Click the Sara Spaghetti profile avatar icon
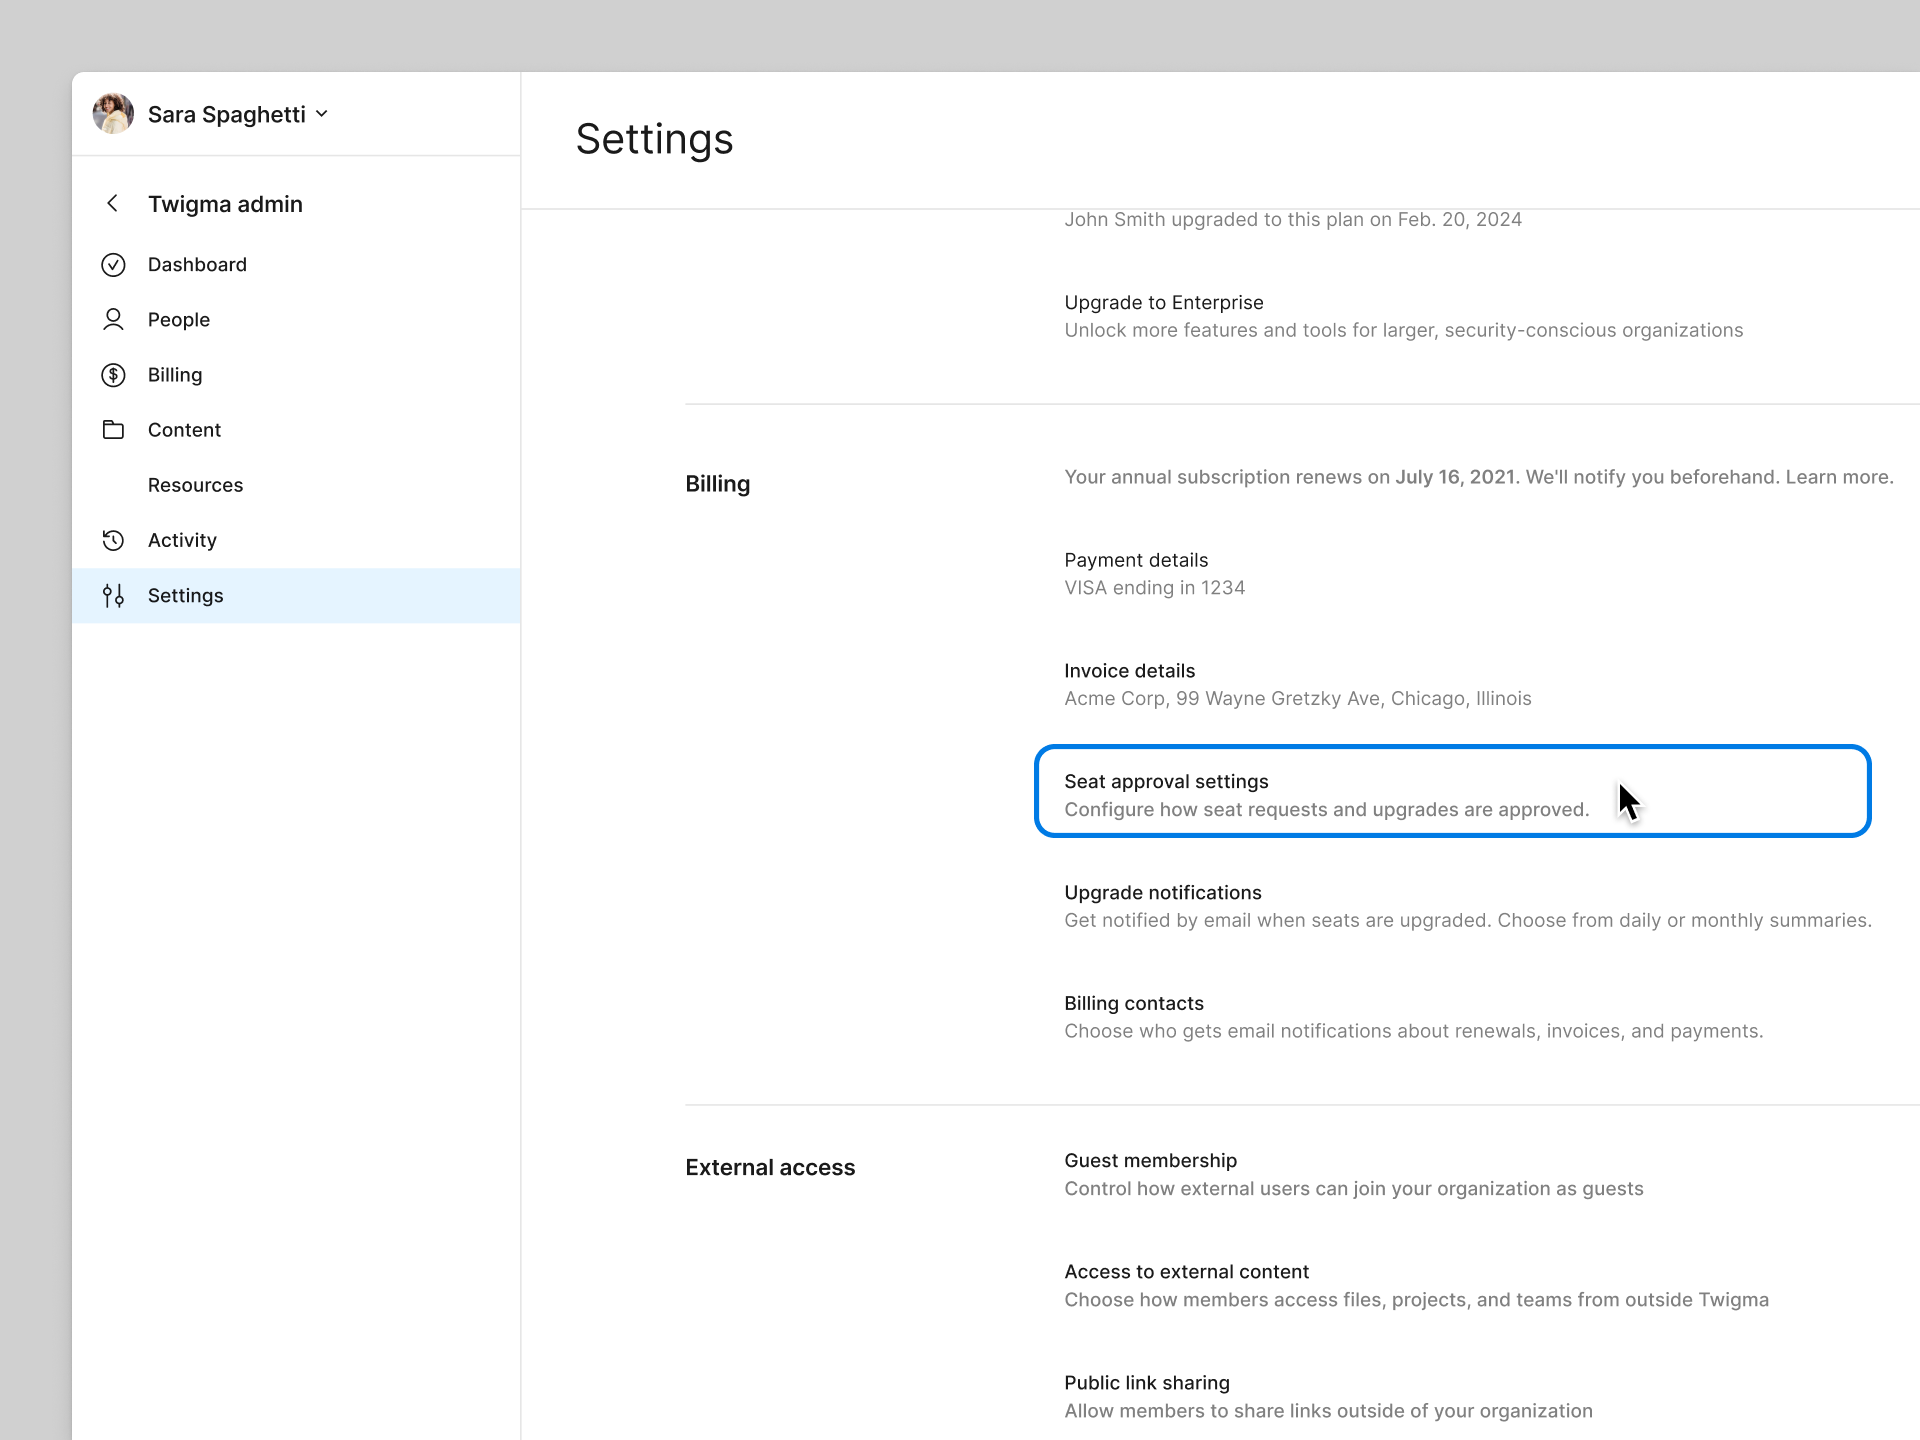1920x1440 pixels. point(113,113)
